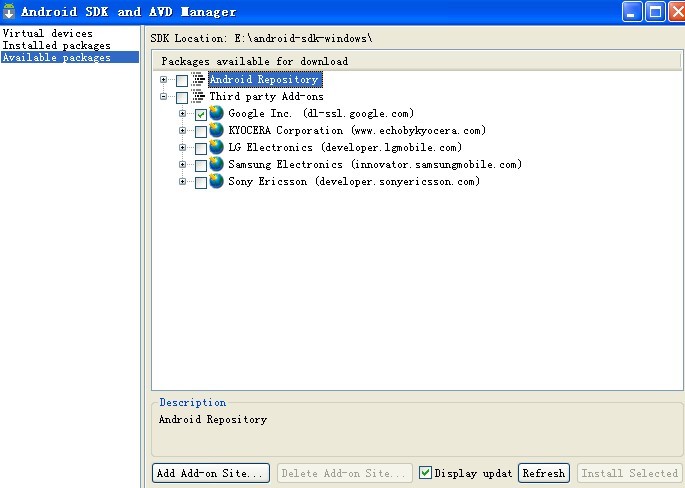
Task: Collapse the Third party Add-ons node
Action: click(x=163, y=97)
